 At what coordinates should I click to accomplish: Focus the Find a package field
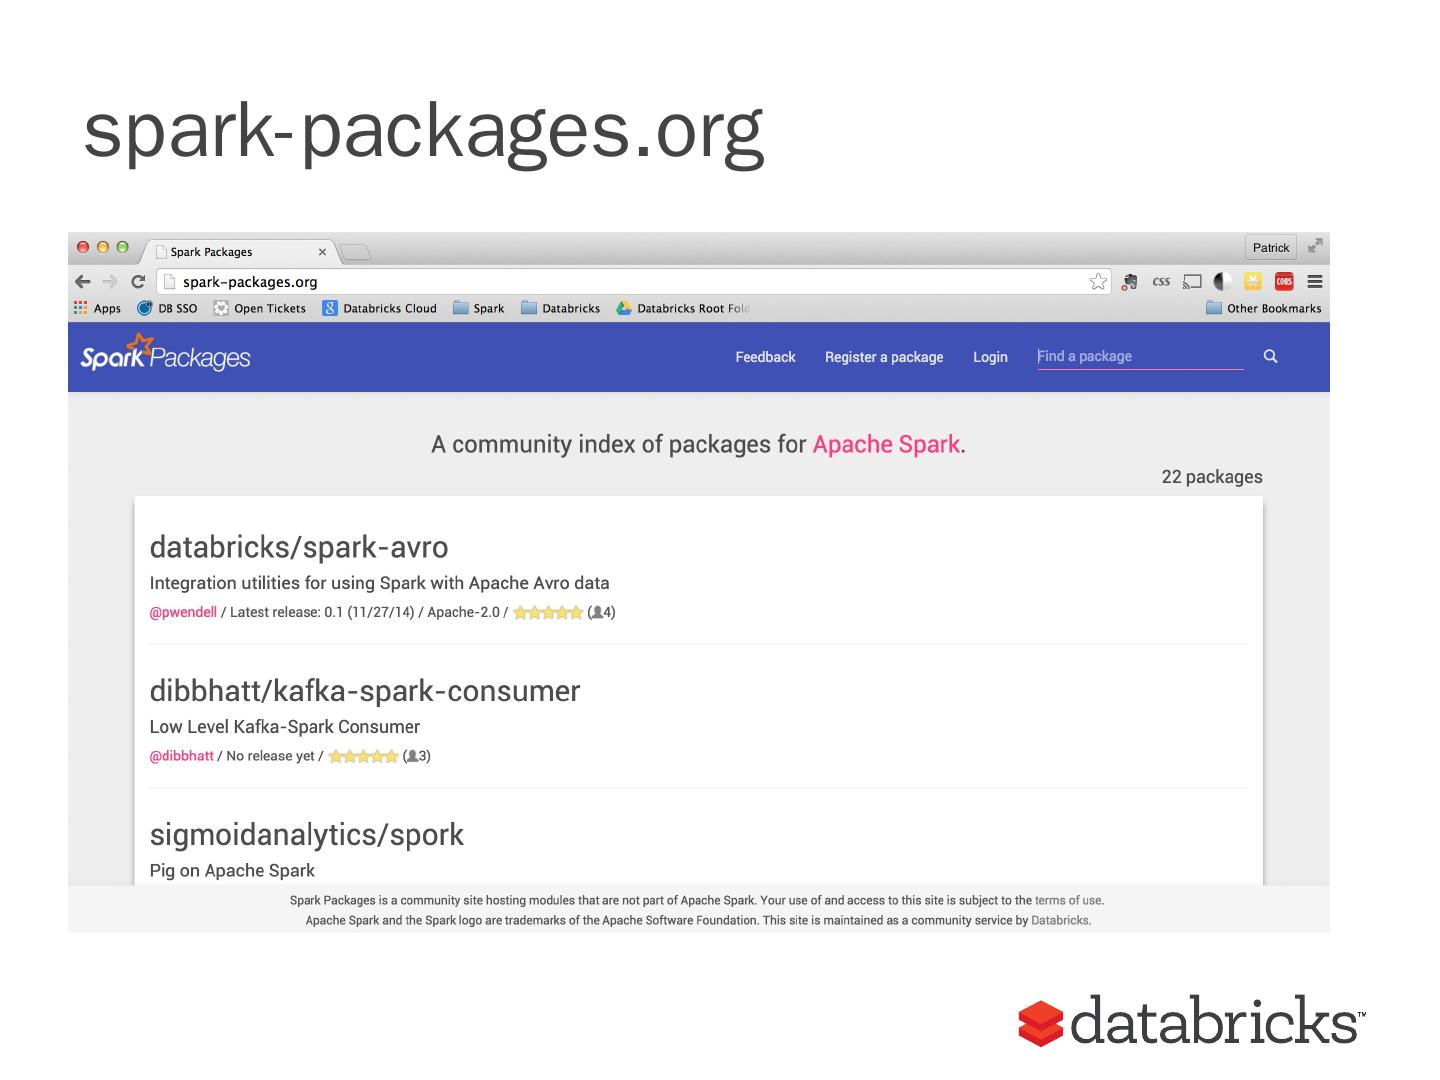point(1140,357)
